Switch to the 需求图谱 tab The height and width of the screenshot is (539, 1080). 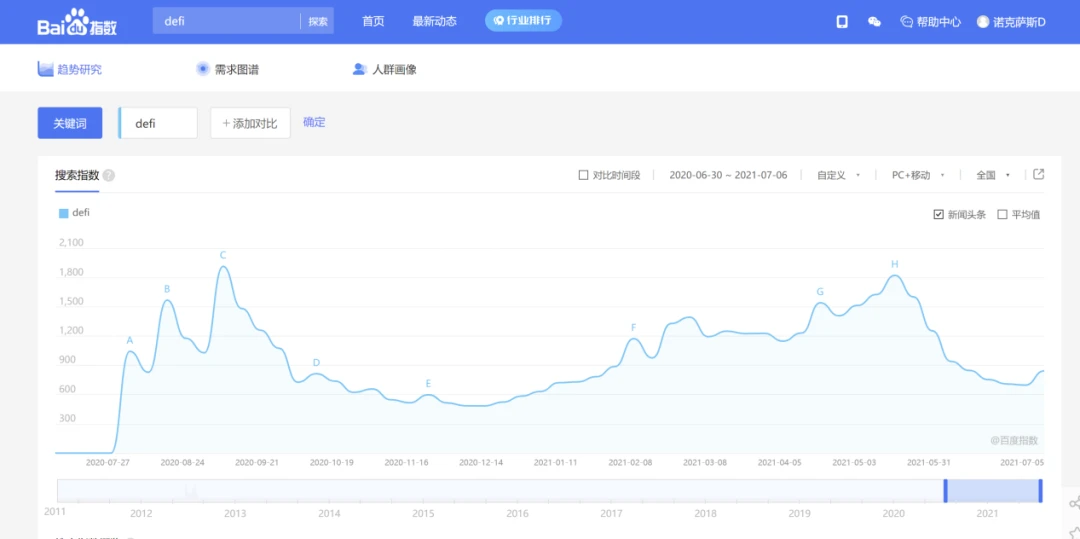[x=227, y=69]
